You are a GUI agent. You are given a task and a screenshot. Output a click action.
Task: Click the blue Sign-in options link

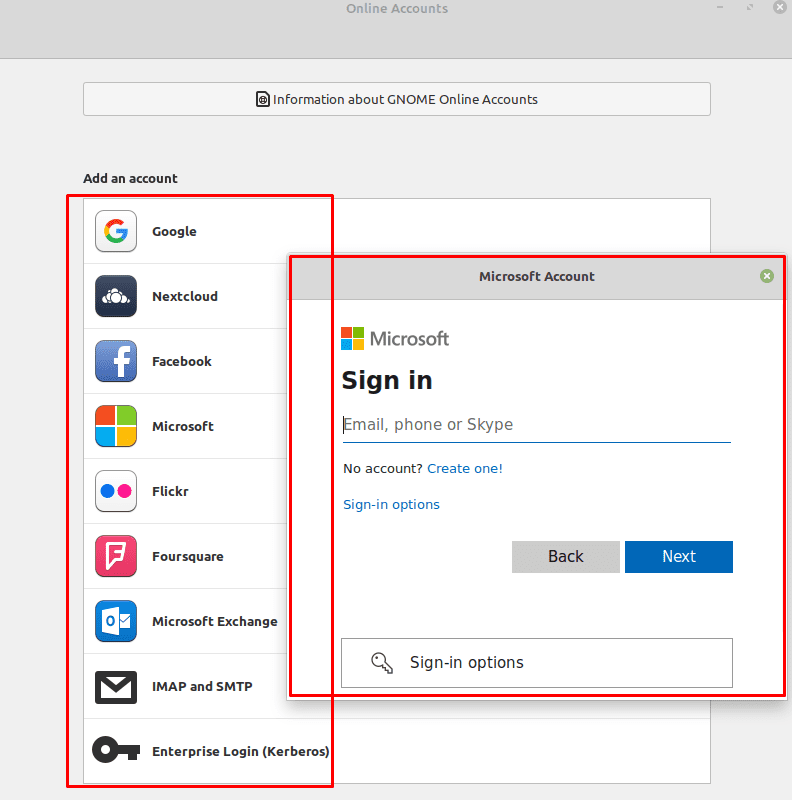391,505
